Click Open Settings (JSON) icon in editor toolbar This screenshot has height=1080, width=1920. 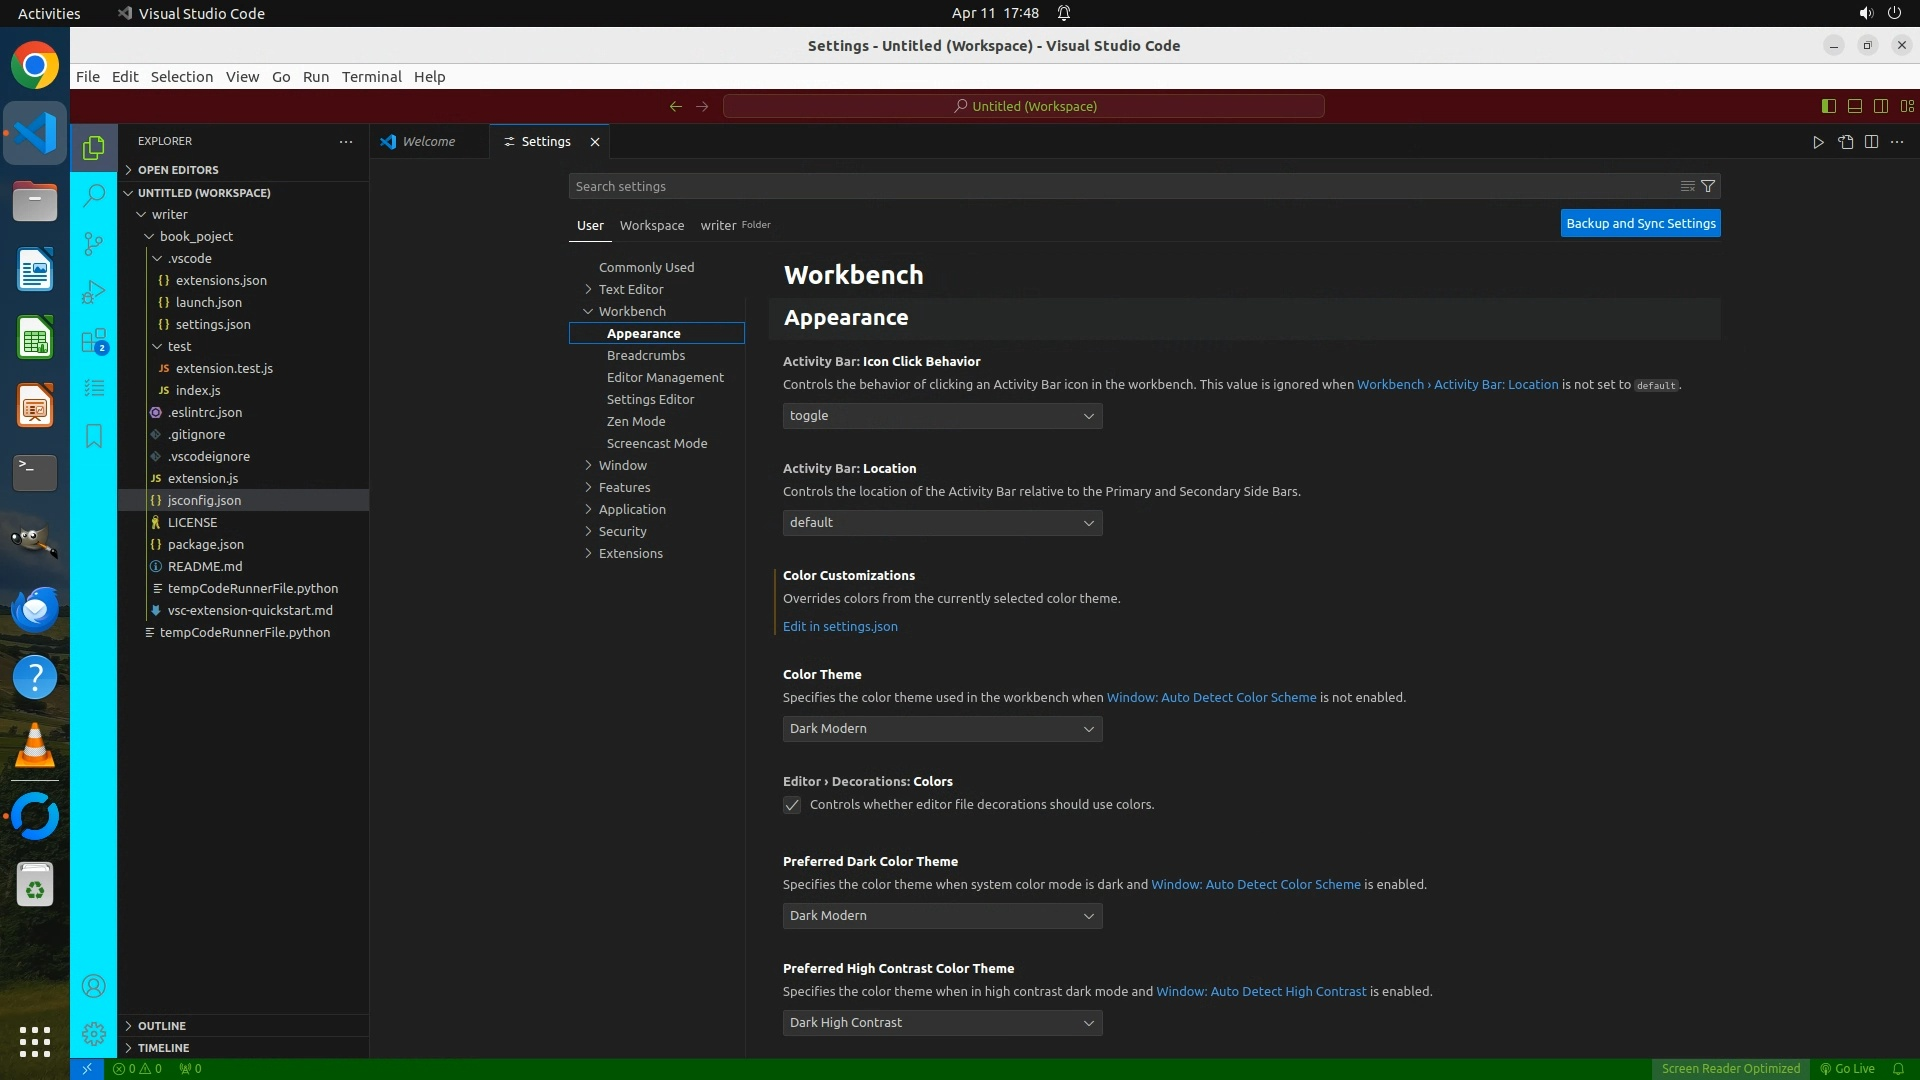click(x=1845, y=142)
